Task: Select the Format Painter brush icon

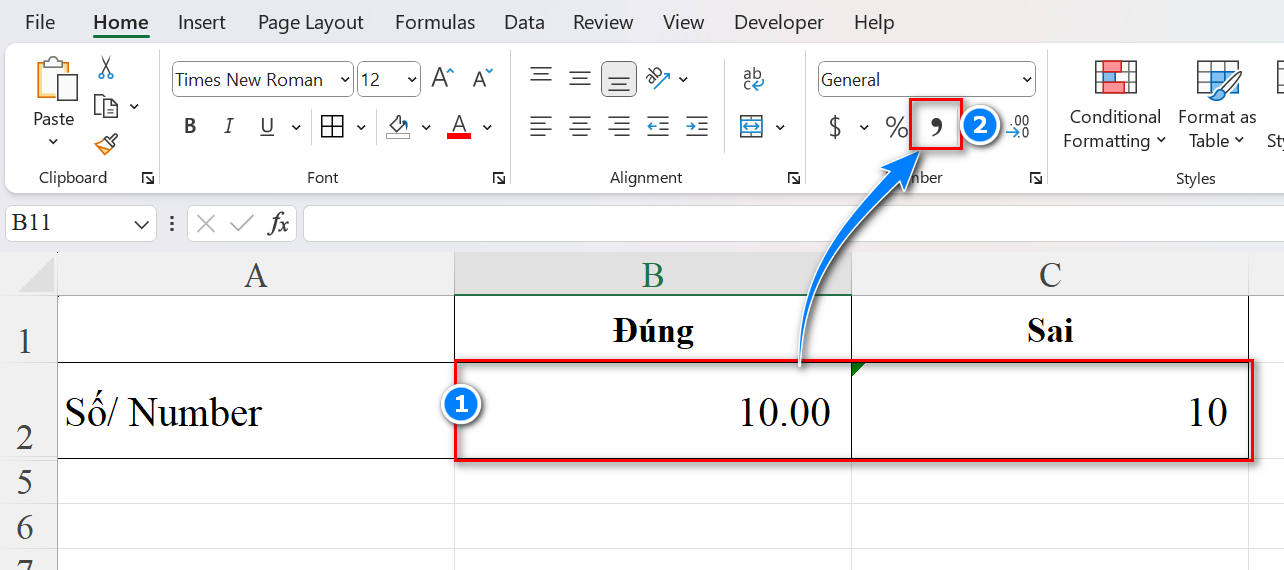Action: [x=106, y=144]
